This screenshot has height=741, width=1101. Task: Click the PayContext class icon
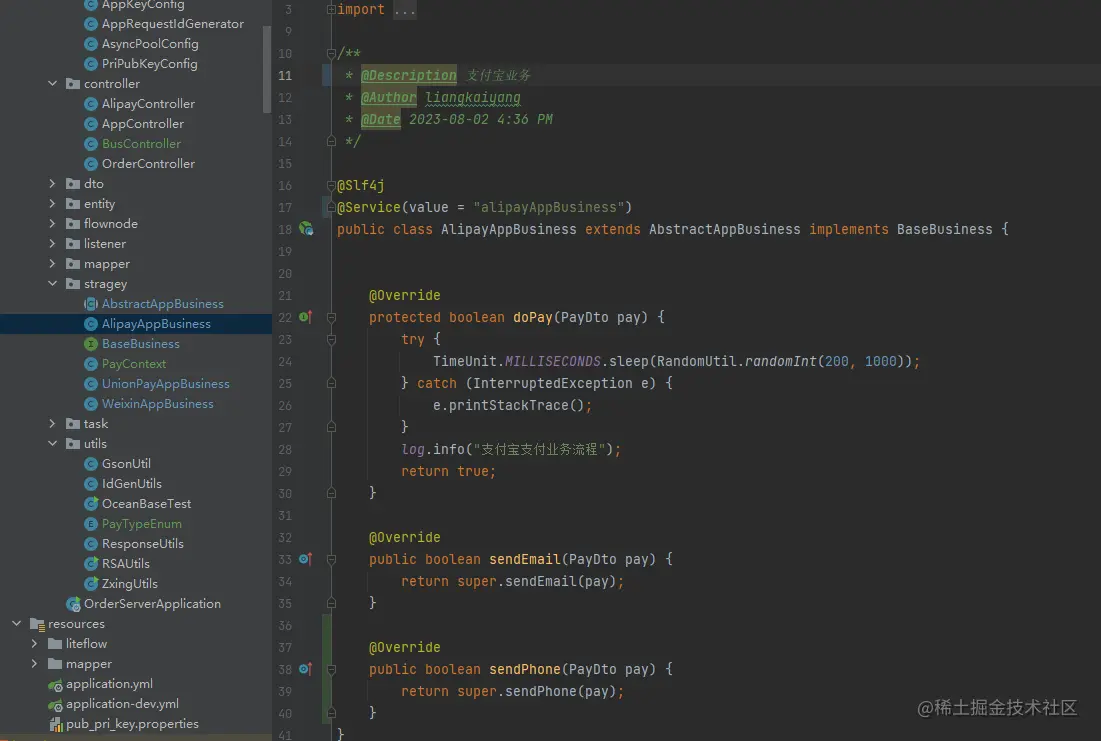pyautogui.click(x=91, y=364)
